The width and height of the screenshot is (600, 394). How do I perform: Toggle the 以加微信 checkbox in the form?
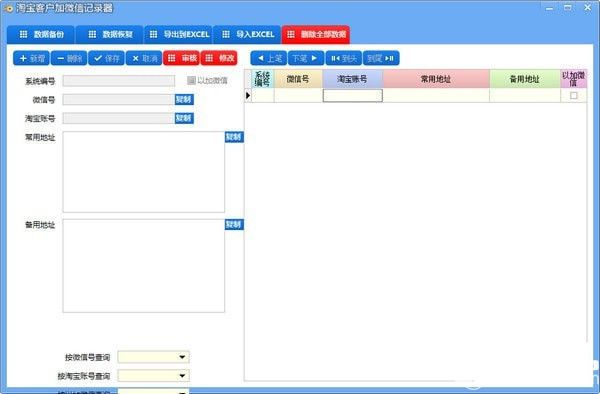click(x=191, y=80)
